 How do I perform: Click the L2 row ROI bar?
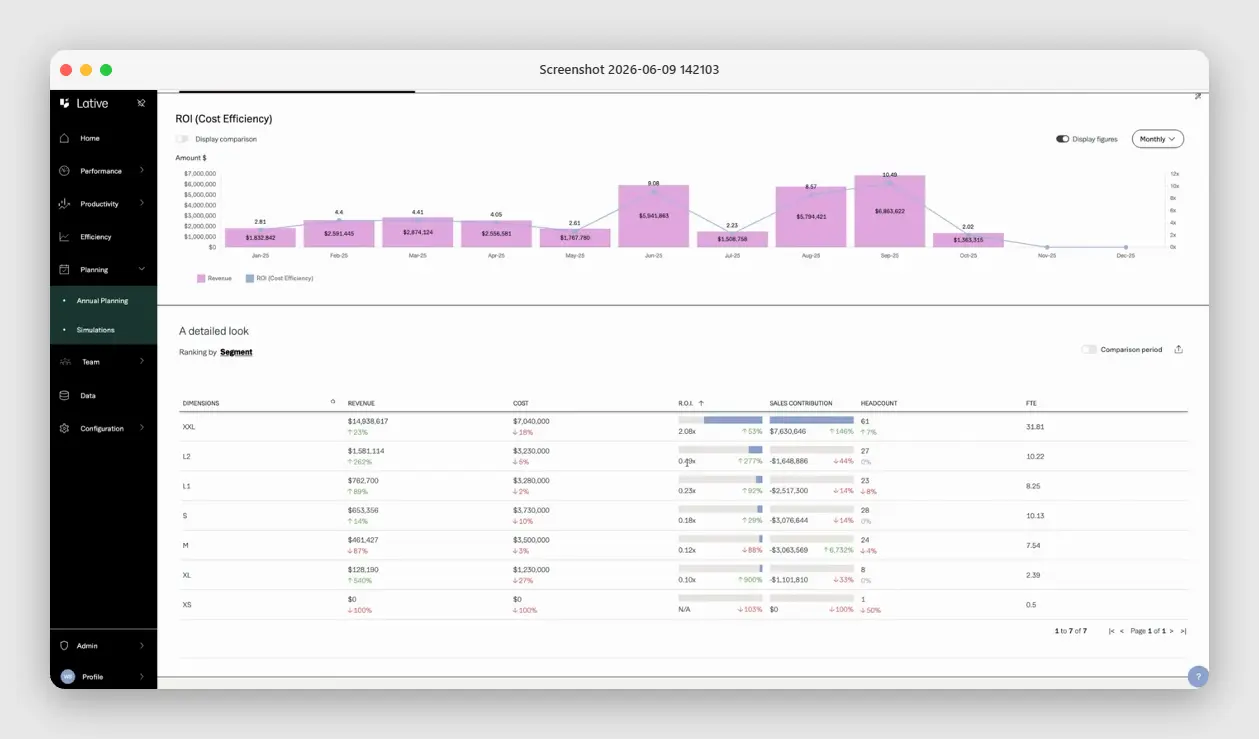[720, 450]
